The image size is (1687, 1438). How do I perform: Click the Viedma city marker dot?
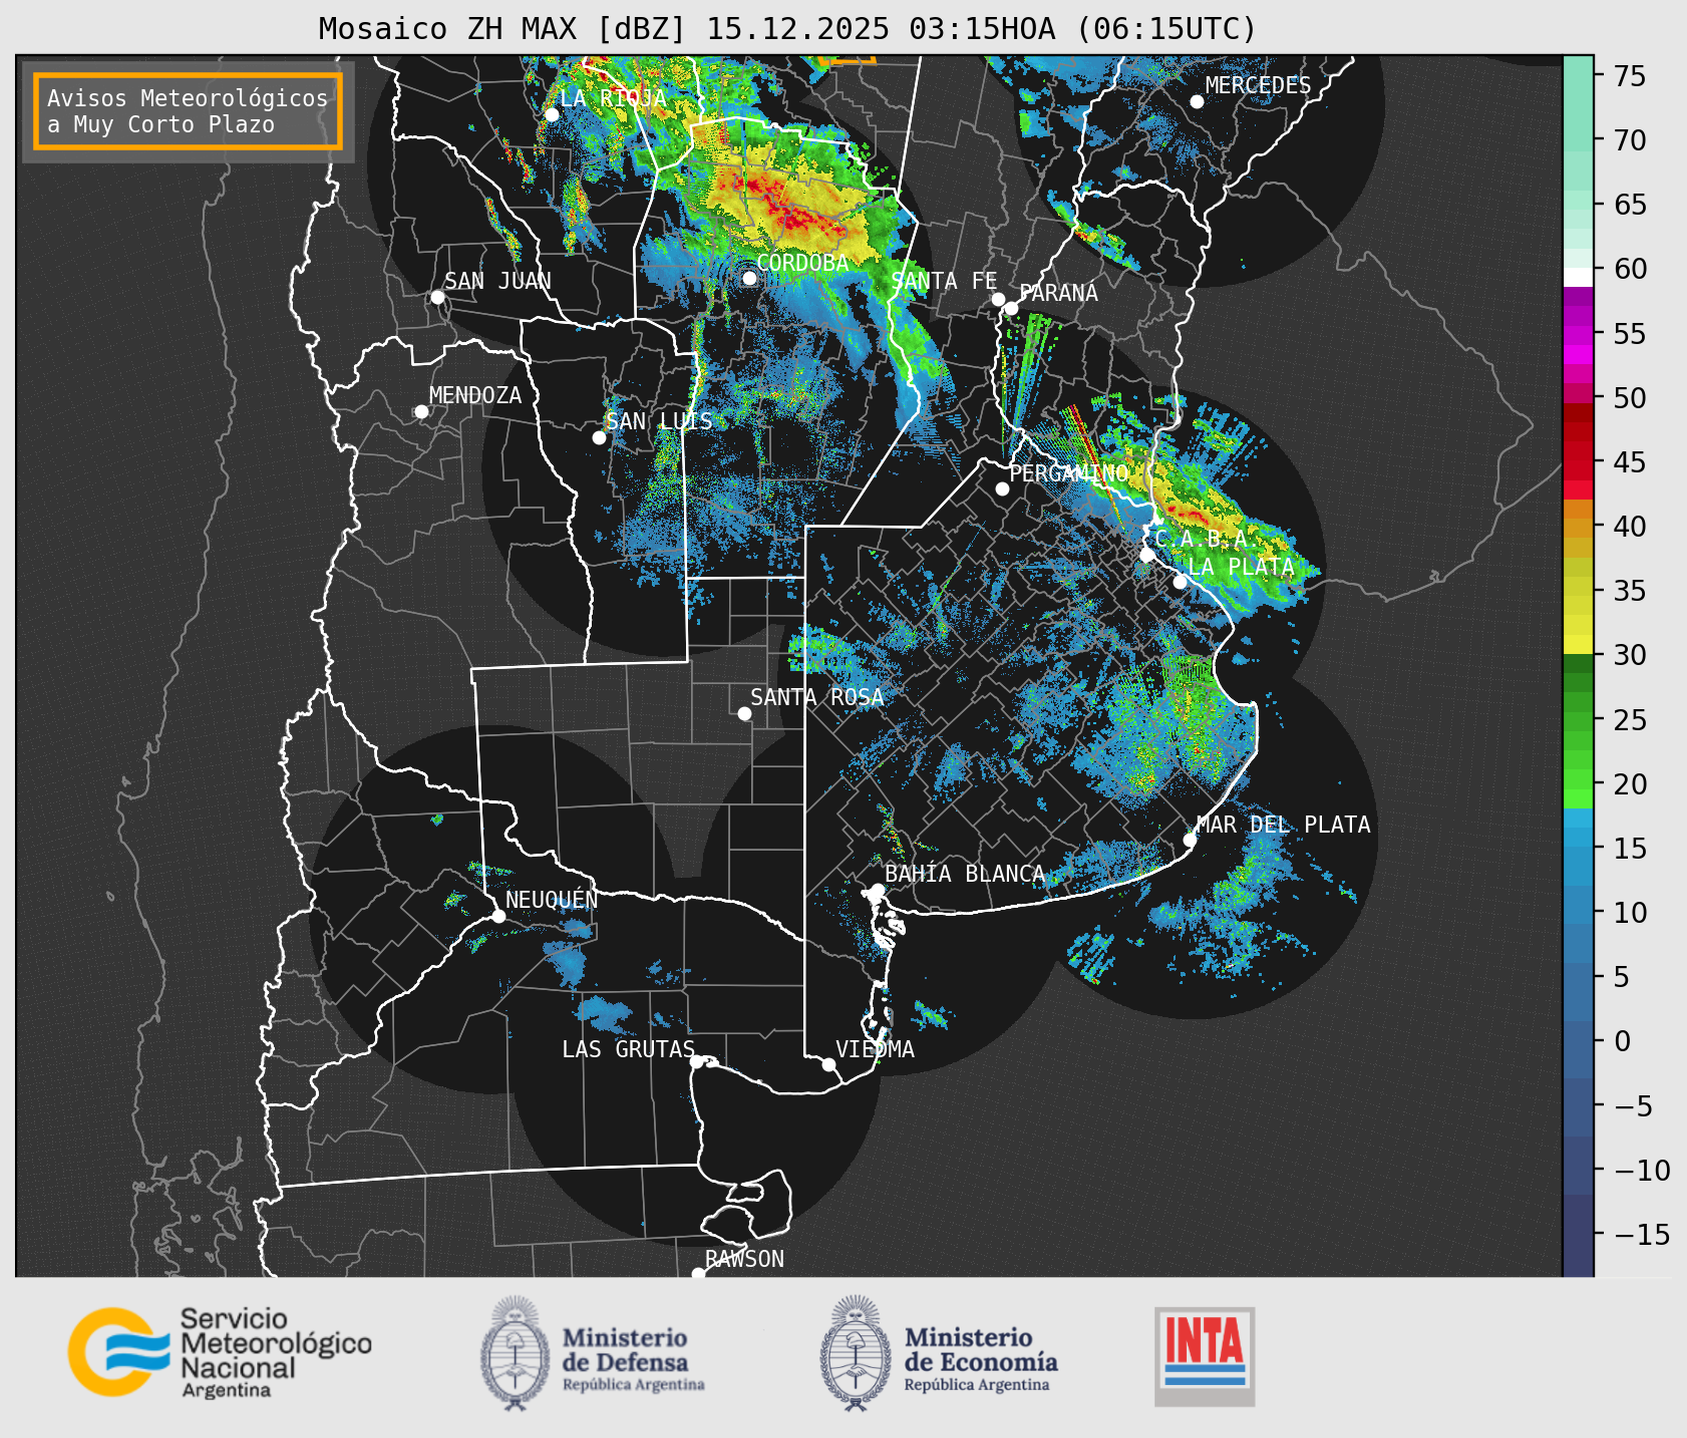[x=828, y=1064]
